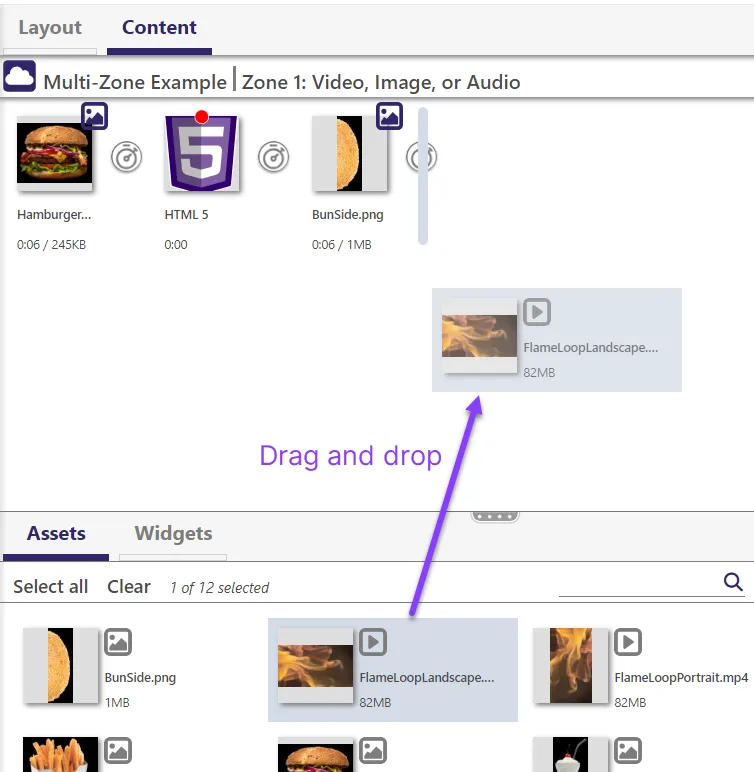The image size is (754, 772).
Task: Select the hamburger asset thumbnail in Assets
Action: pyautogui.click(x=316, y=754)
